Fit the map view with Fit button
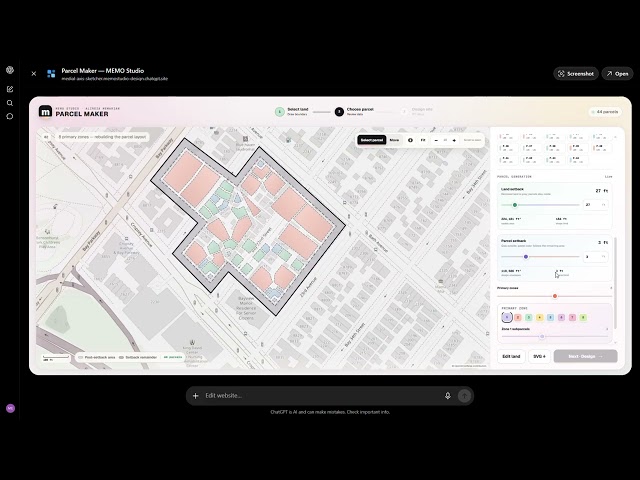Screen dimensions: 640x480 (x=423, y=140)
